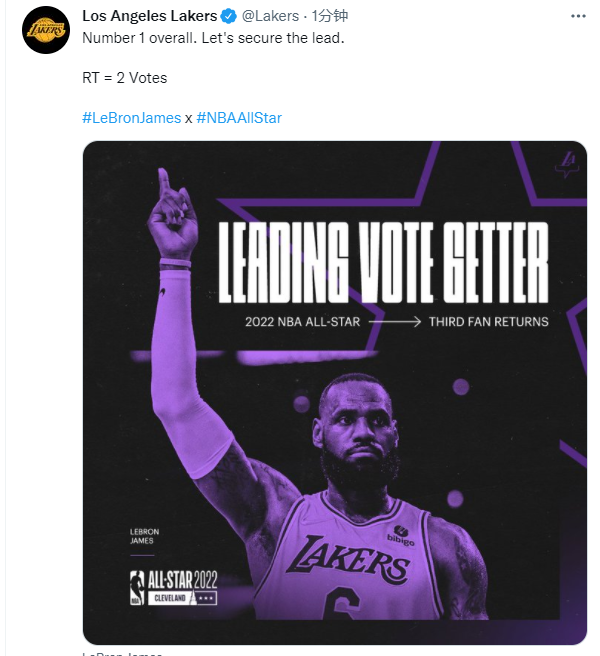Open the tweet's 1分钟 timestamp
600x656 pixels.
tap(330, 16)
